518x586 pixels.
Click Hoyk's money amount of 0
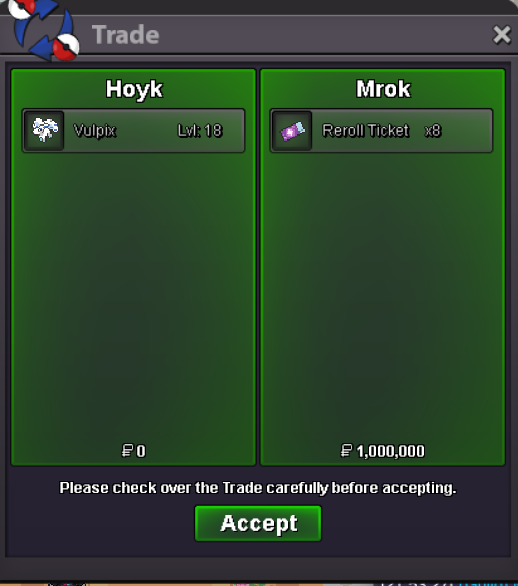141,451
